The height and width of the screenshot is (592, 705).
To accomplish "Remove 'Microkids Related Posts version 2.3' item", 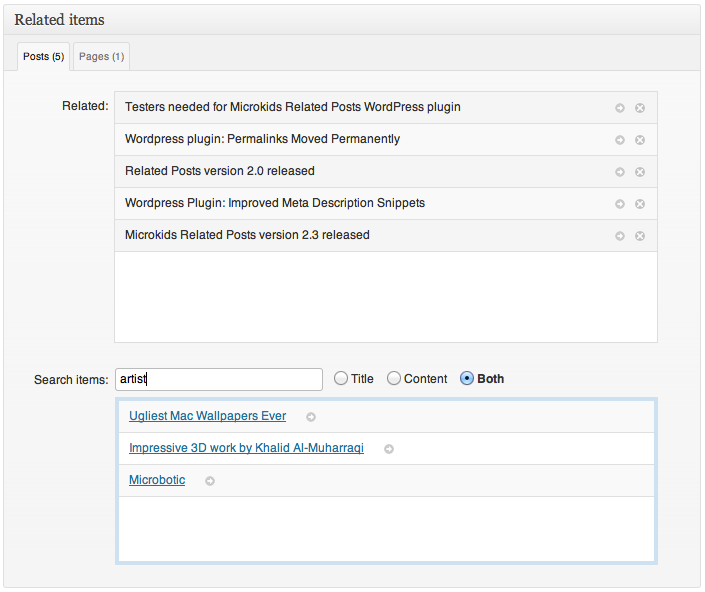I will 640,236.
